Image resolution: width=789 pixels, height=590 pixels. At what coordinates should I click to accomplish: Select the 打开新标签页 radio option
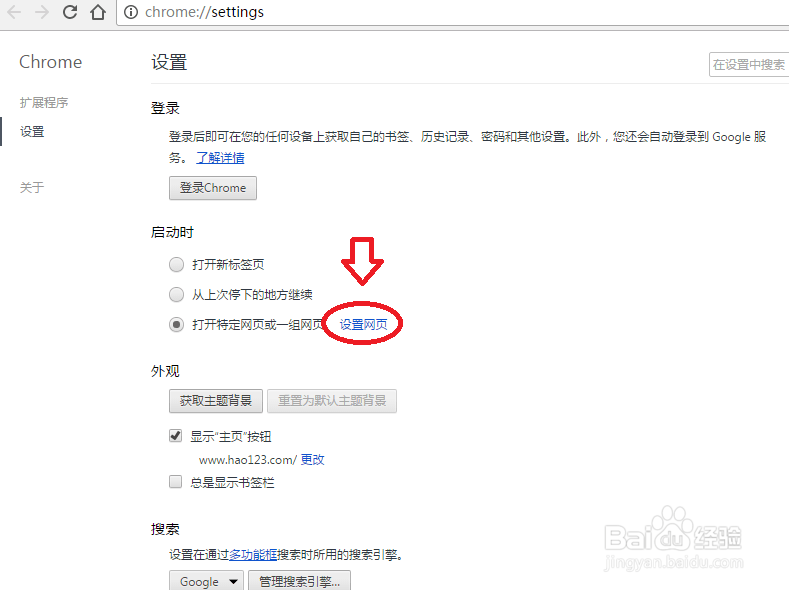click(x=176, y=265)
